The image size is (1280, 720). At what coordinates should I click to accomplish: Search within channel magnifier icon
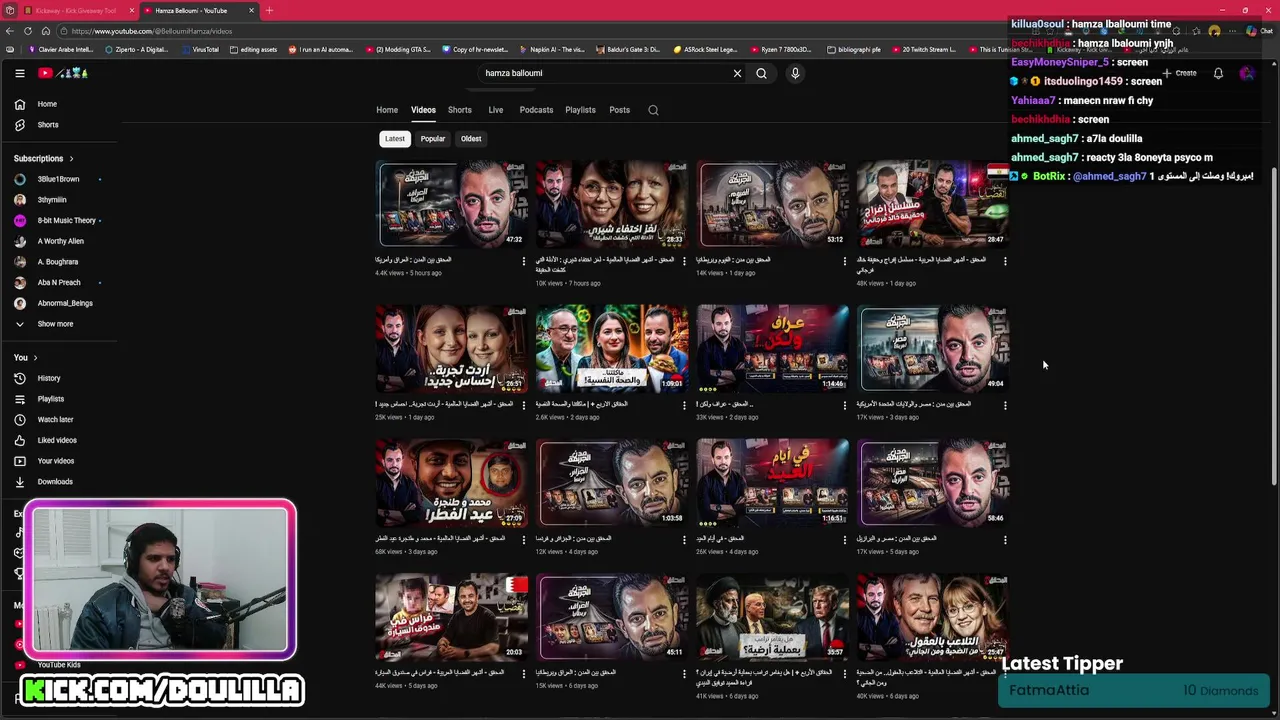(x=653, y=110)
